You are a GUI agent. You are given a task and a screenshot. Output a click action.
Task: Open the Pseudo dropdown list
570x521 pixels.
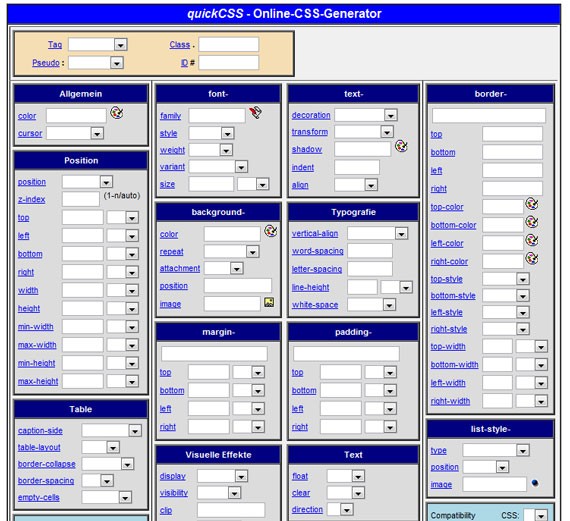(x=117, y=63)
